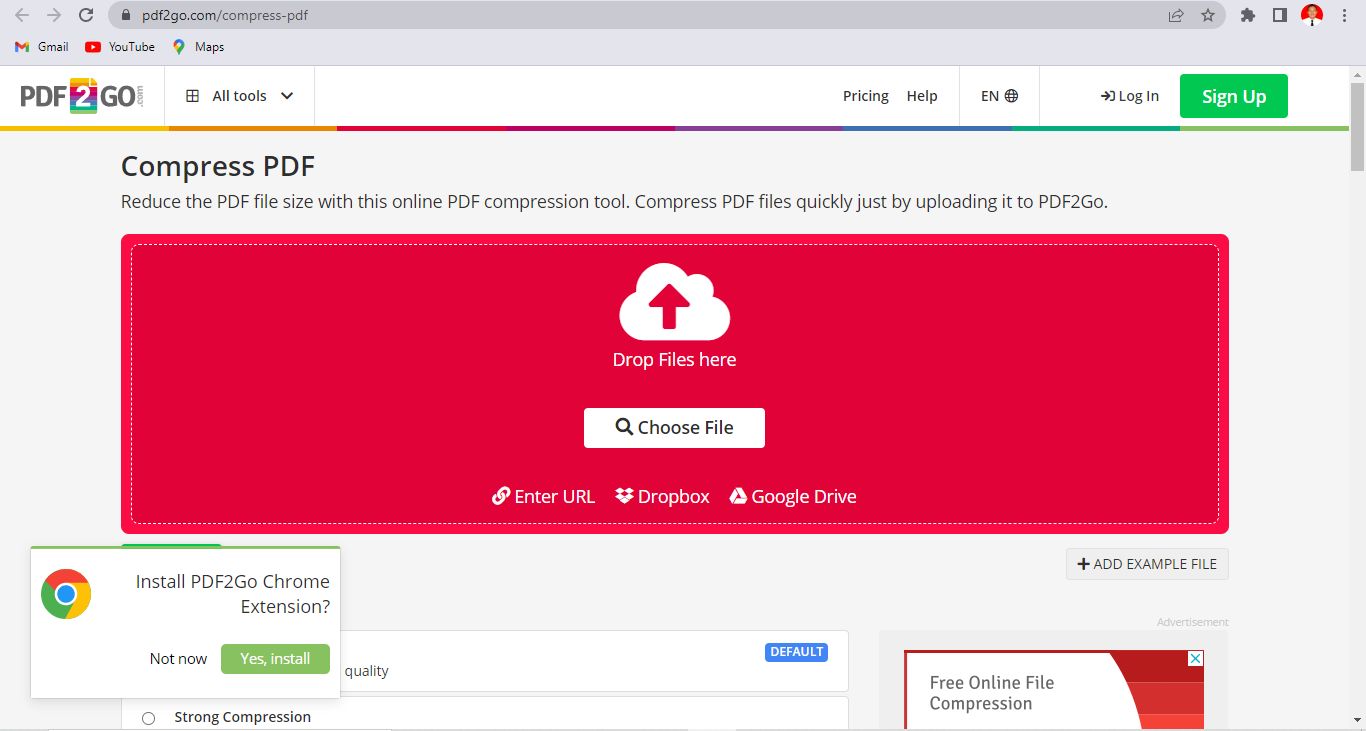The image size is (1366, 731).
Task: Click the browser forward arrow
Action: tap(54, 15)
